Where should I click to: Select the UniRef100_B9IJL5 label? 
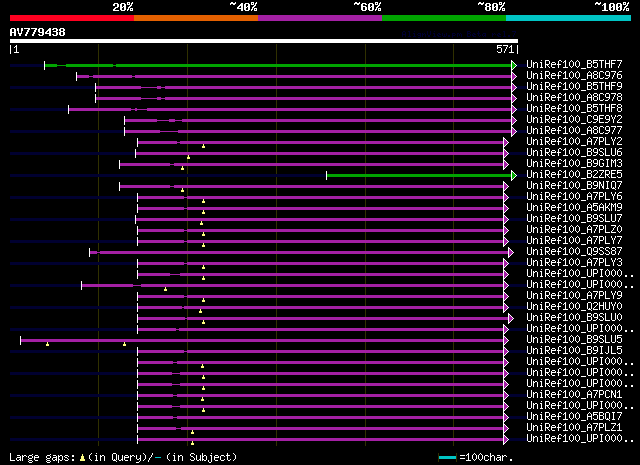pos(574,351)
